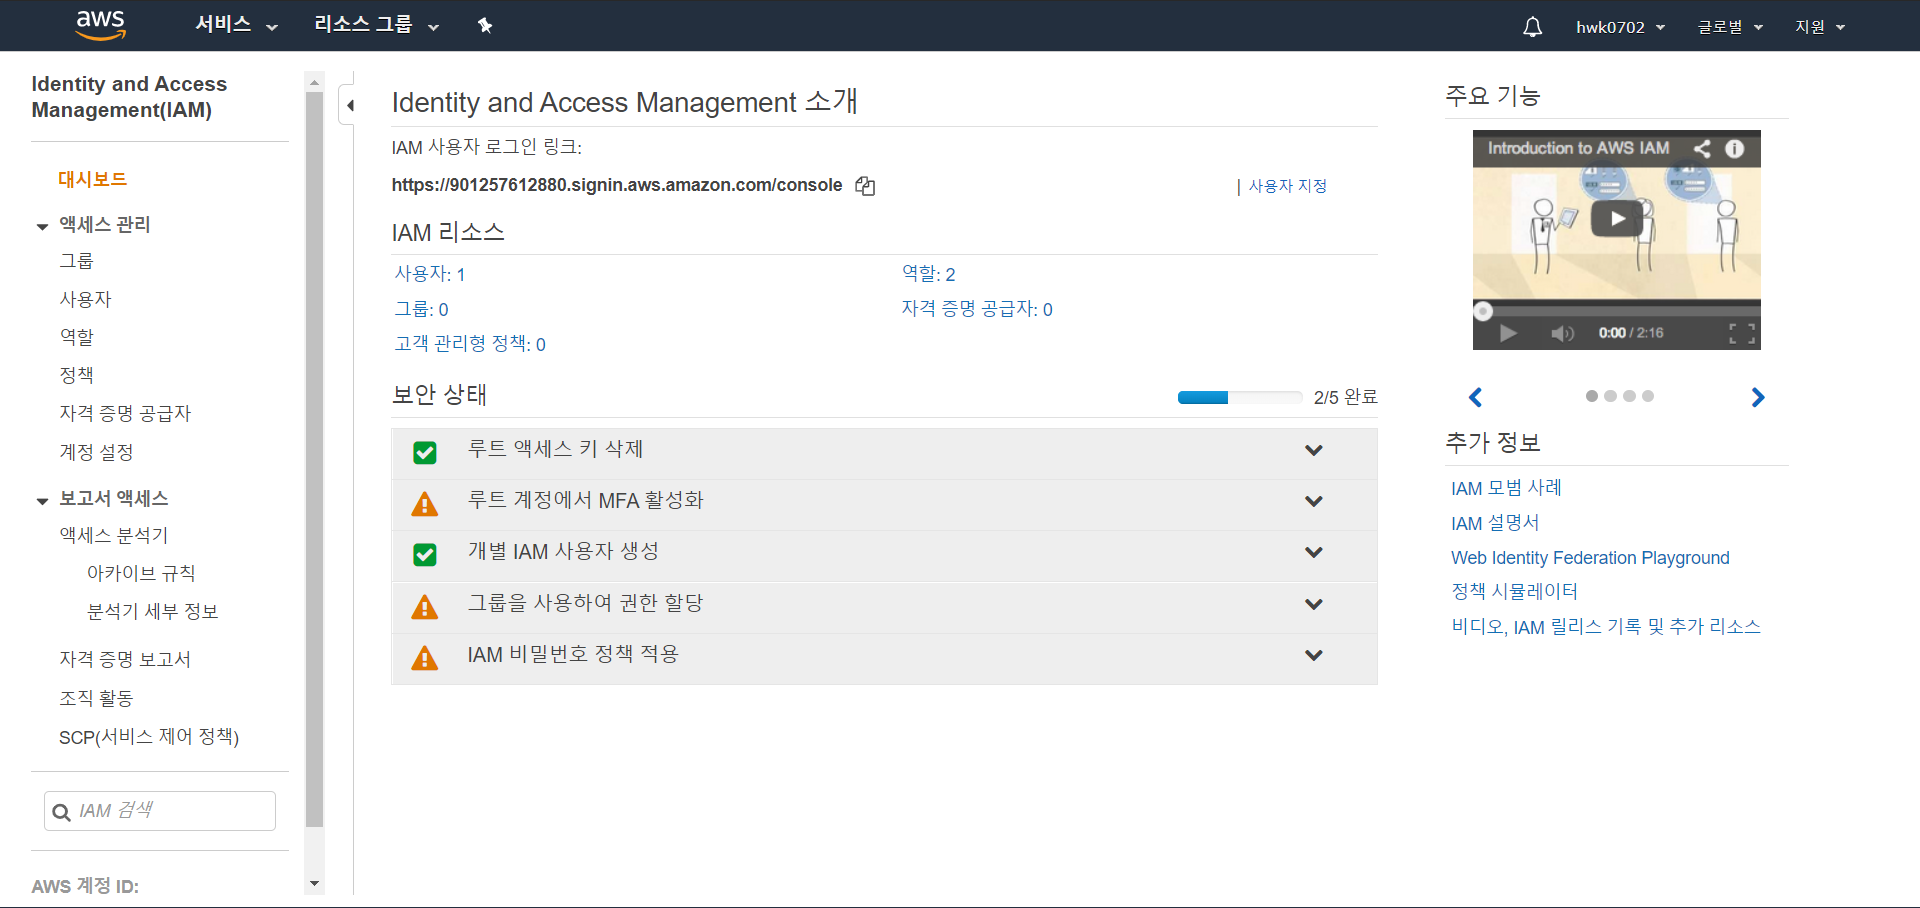Click the share icon on the IAM video
The height and width of the screenshot is (908, 1920).
pos(1702,148)
